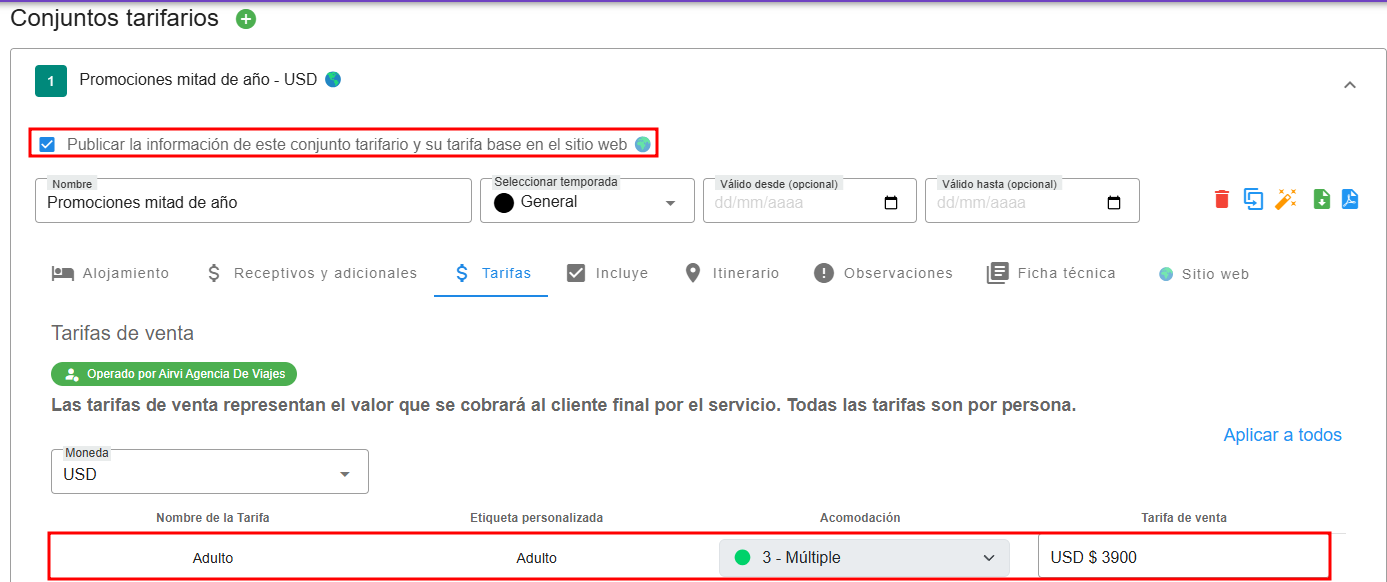Open the Moneda currency dropdown
The image size is (1387, 582).
209,474
